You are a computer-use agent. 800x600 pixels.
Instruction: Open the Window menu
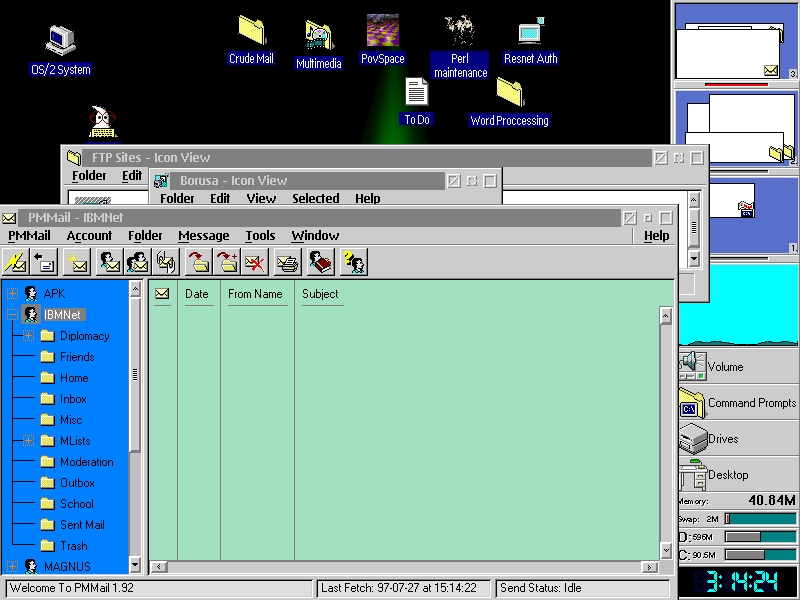[315, 235]
